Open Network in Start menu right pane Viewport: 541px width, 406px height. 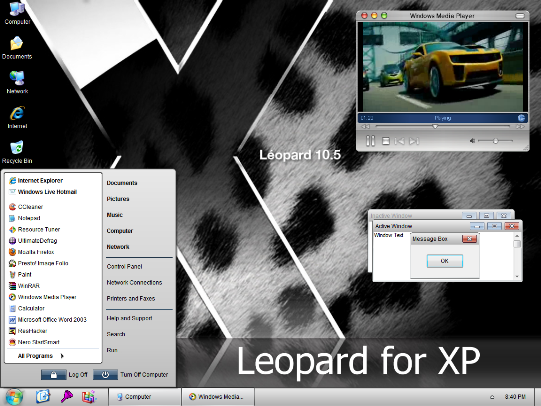[x=118, y=247]
